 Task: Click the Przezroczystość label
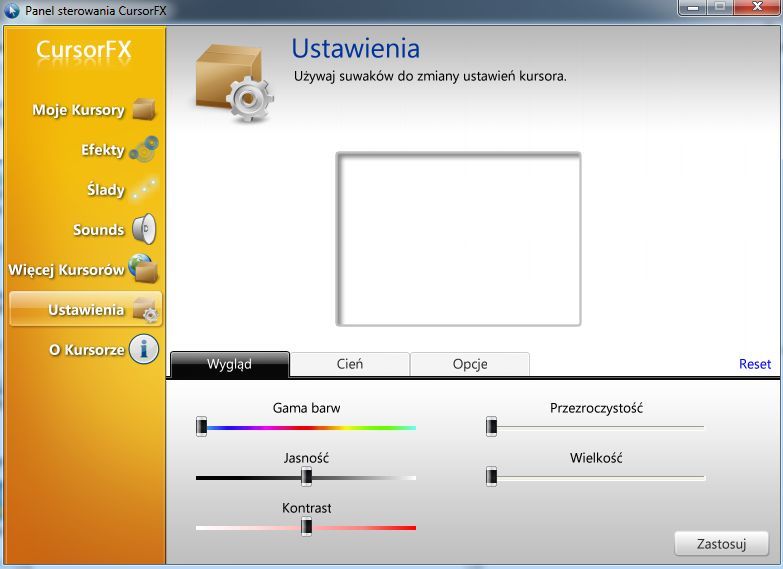(x=596, y=408)
